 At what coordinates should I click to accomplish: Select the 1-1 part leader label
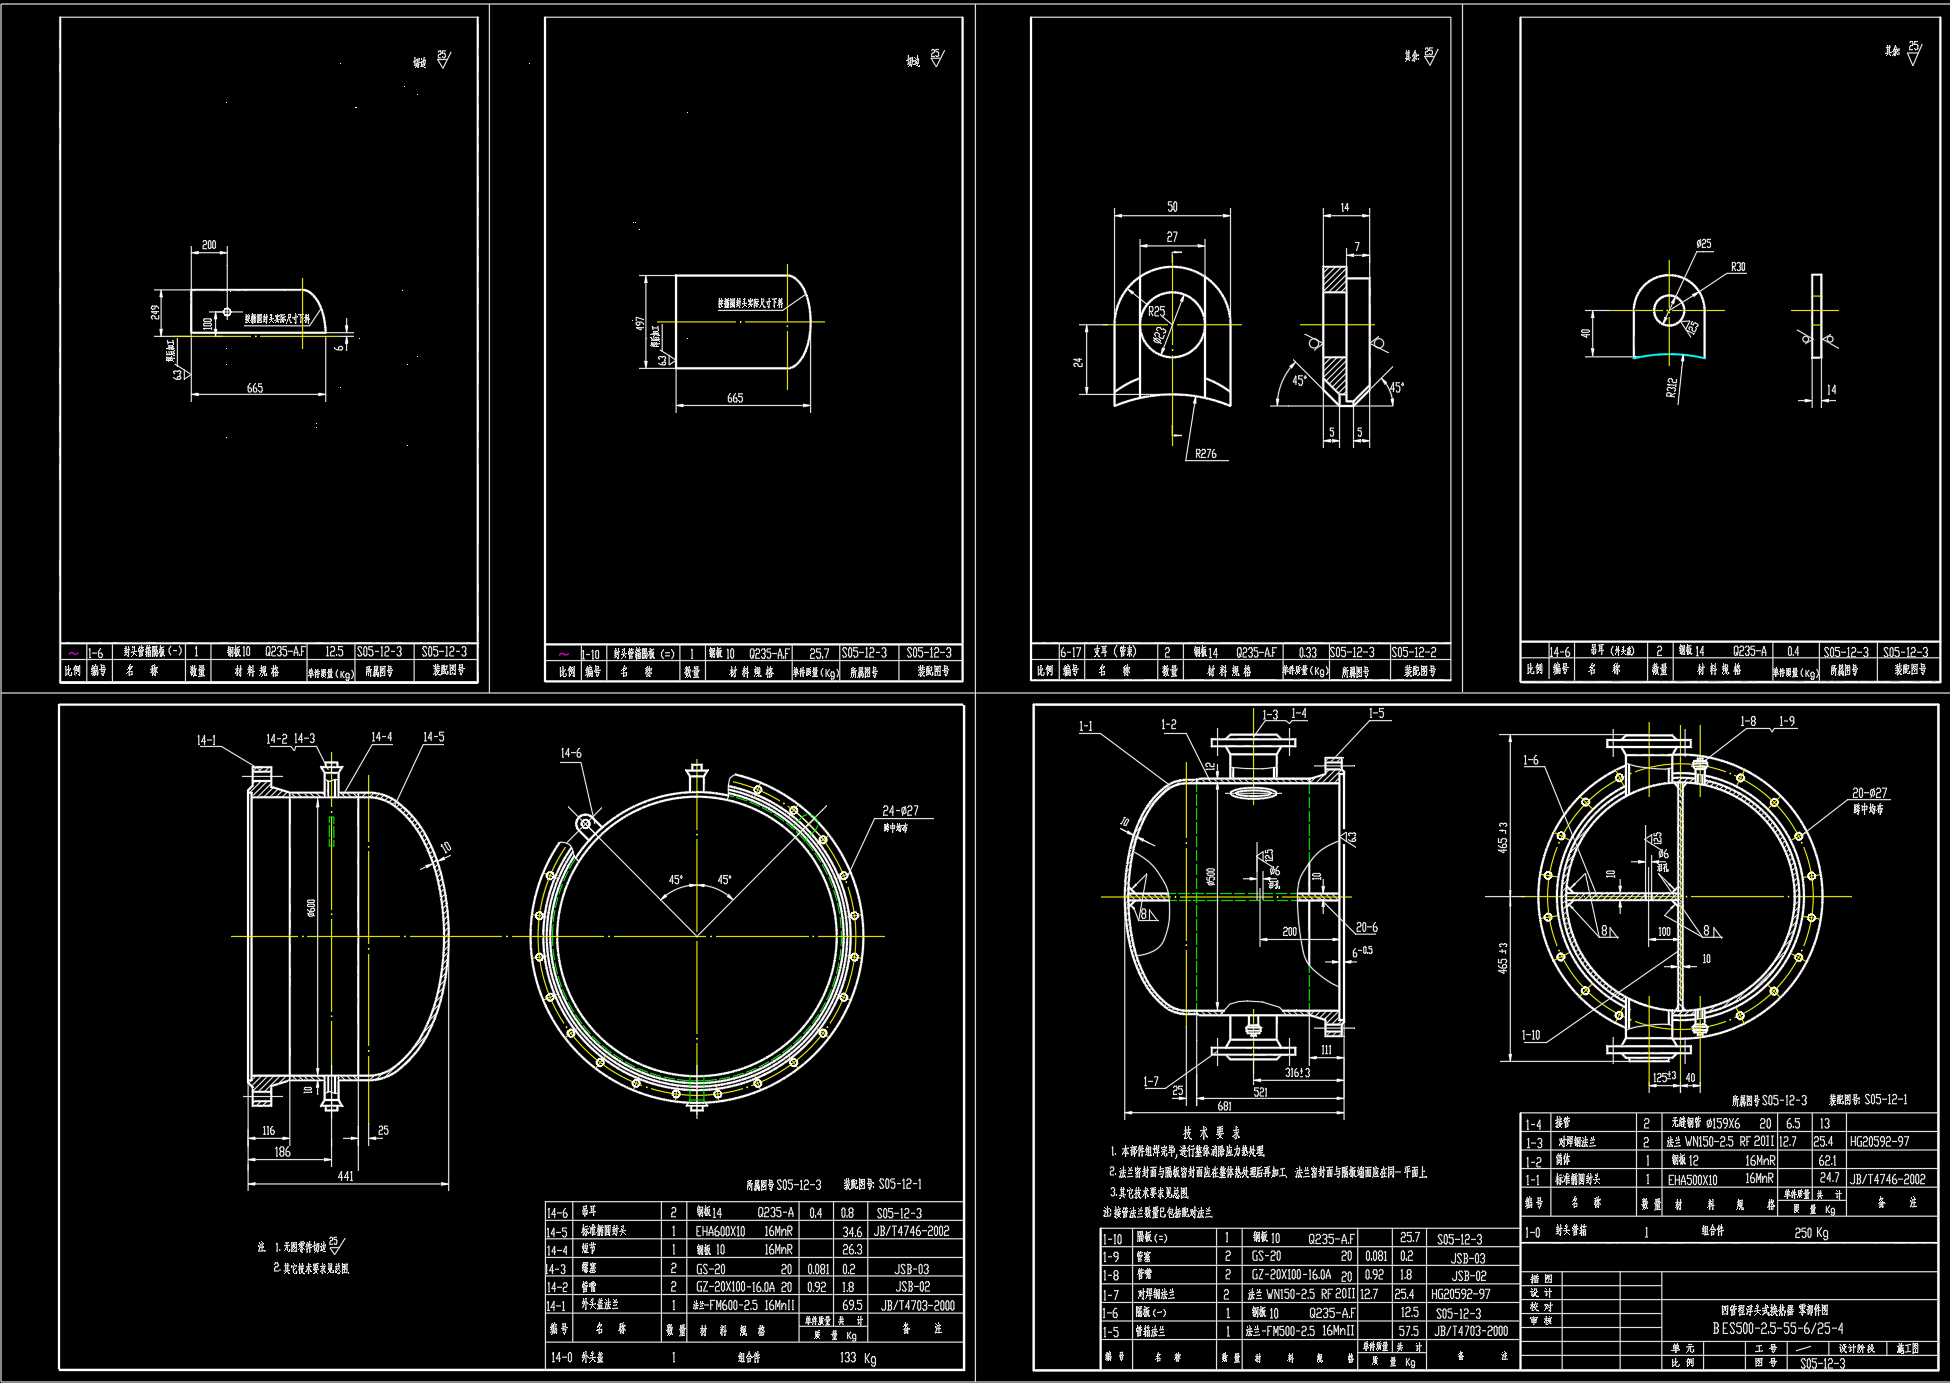1086,727
